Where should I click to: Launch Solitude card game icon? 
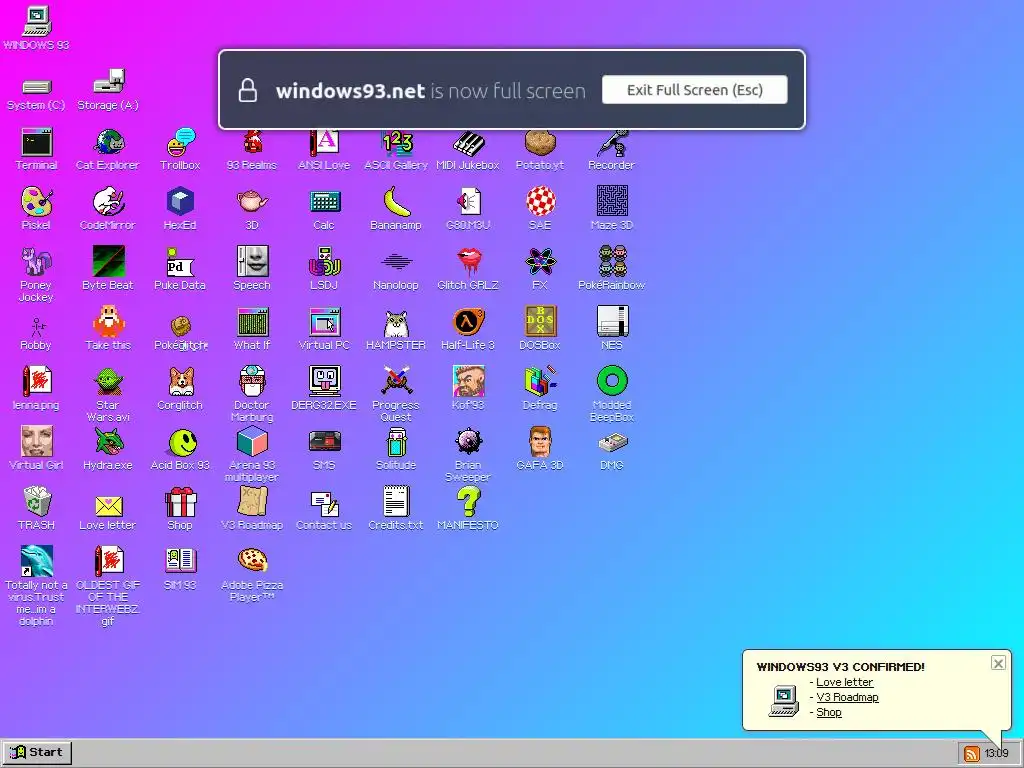[x=396, y=442]
